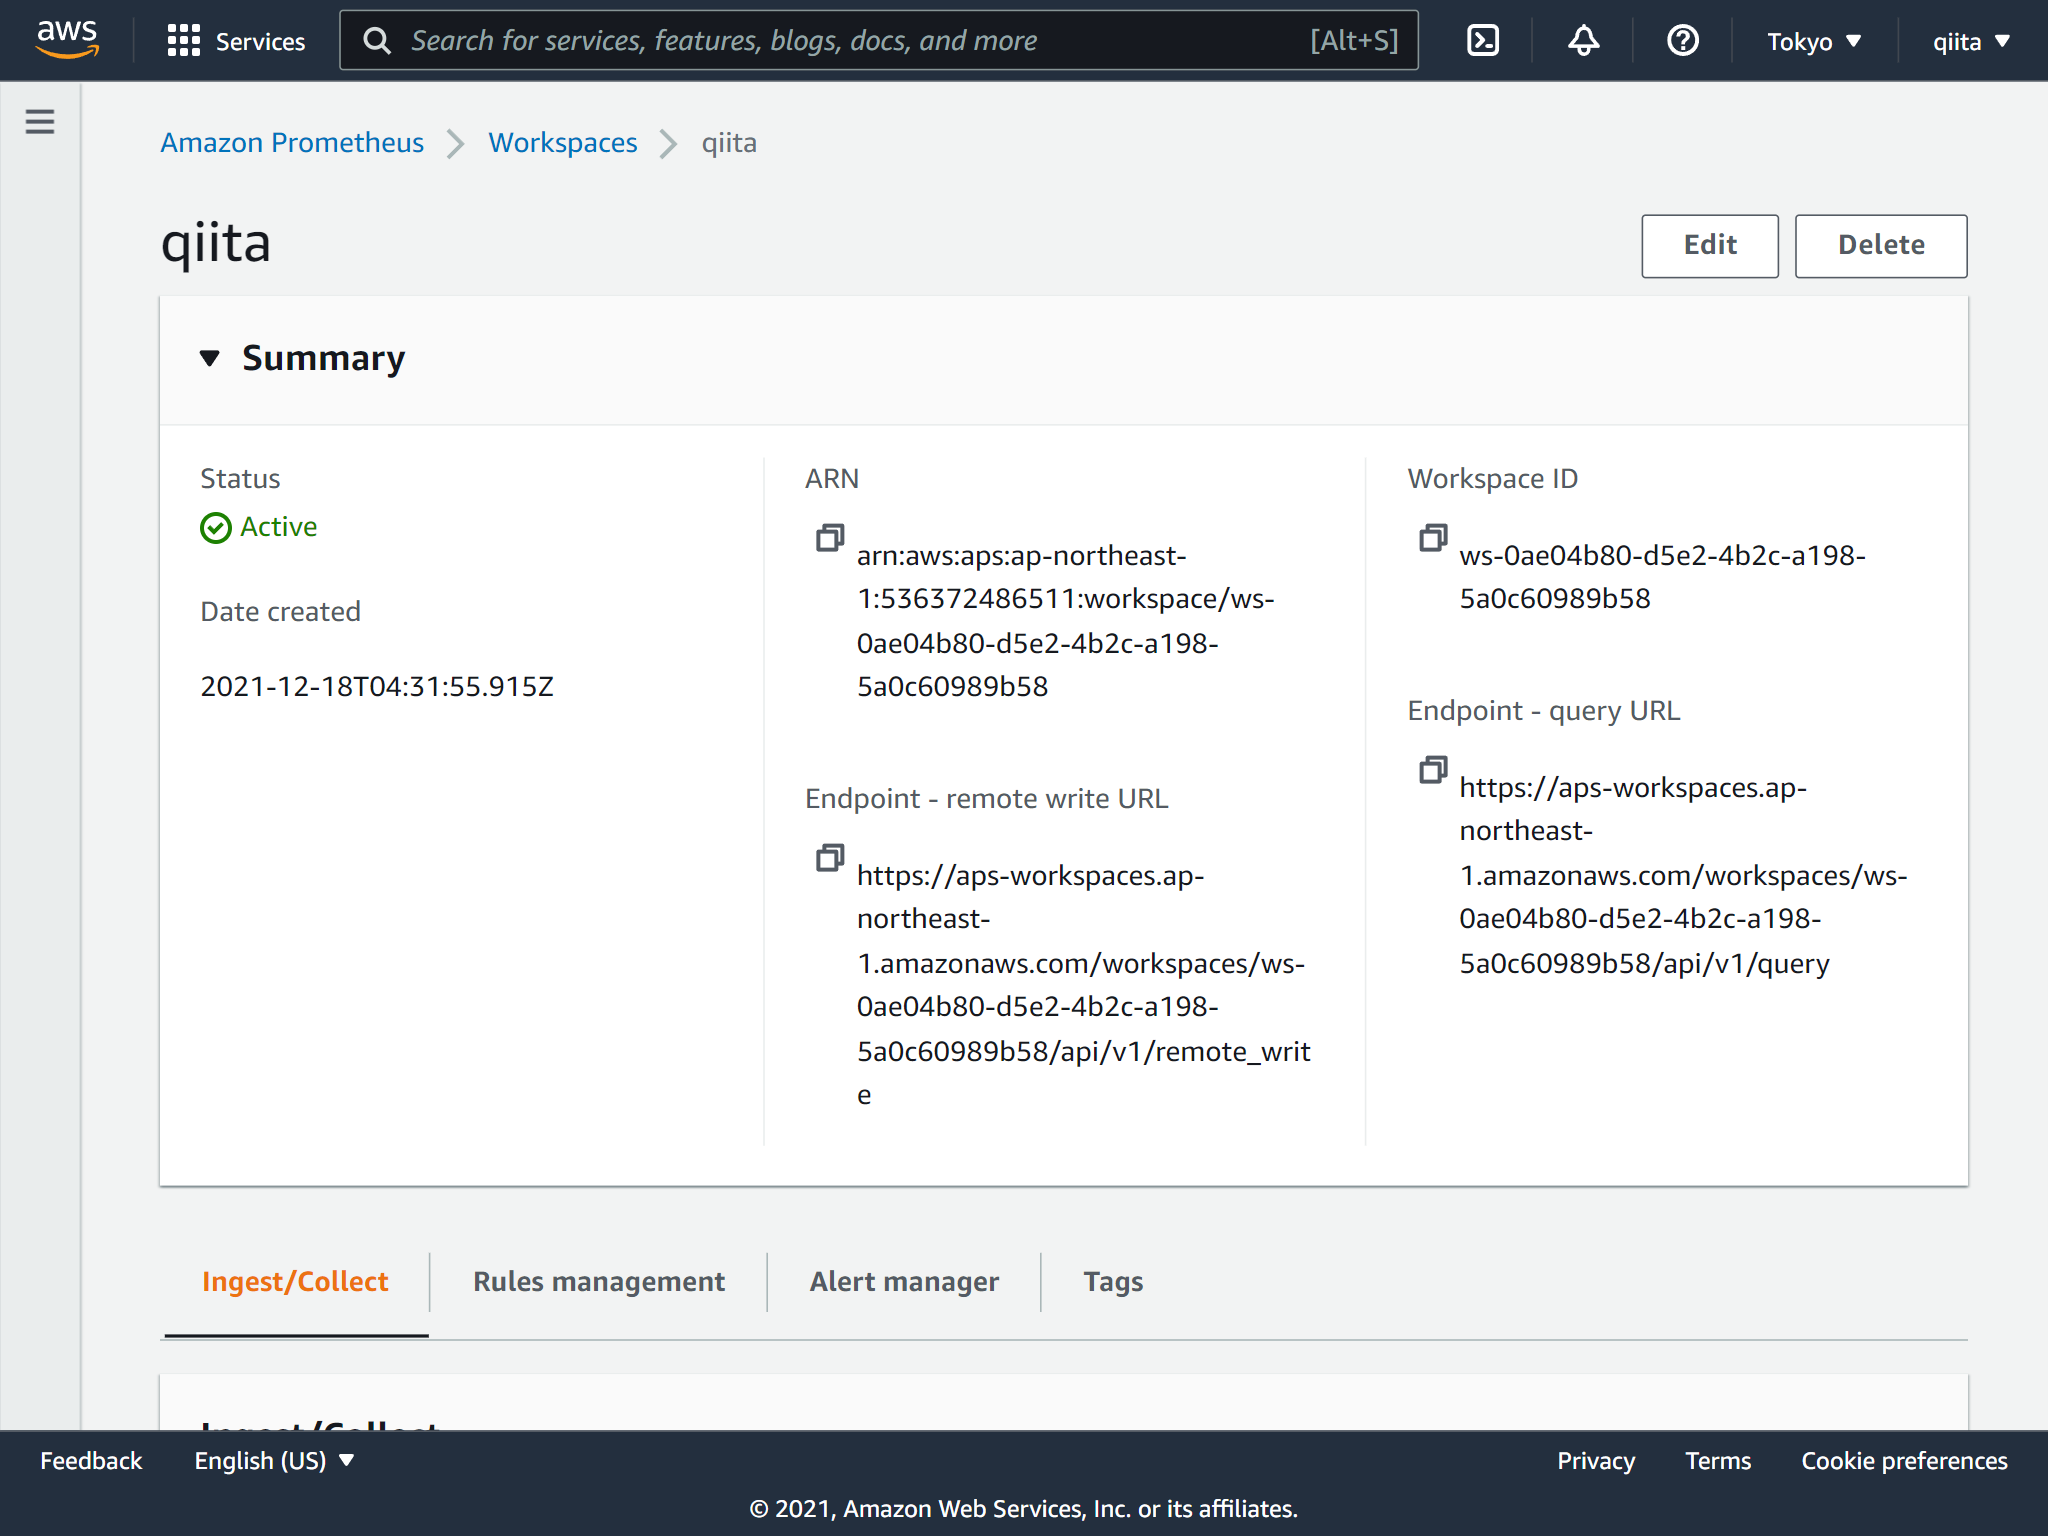The height and width of the screenshot is (1536, 2048).
Task: Launch CloudShell from the top bar
Action: [x=1482, y=40]
